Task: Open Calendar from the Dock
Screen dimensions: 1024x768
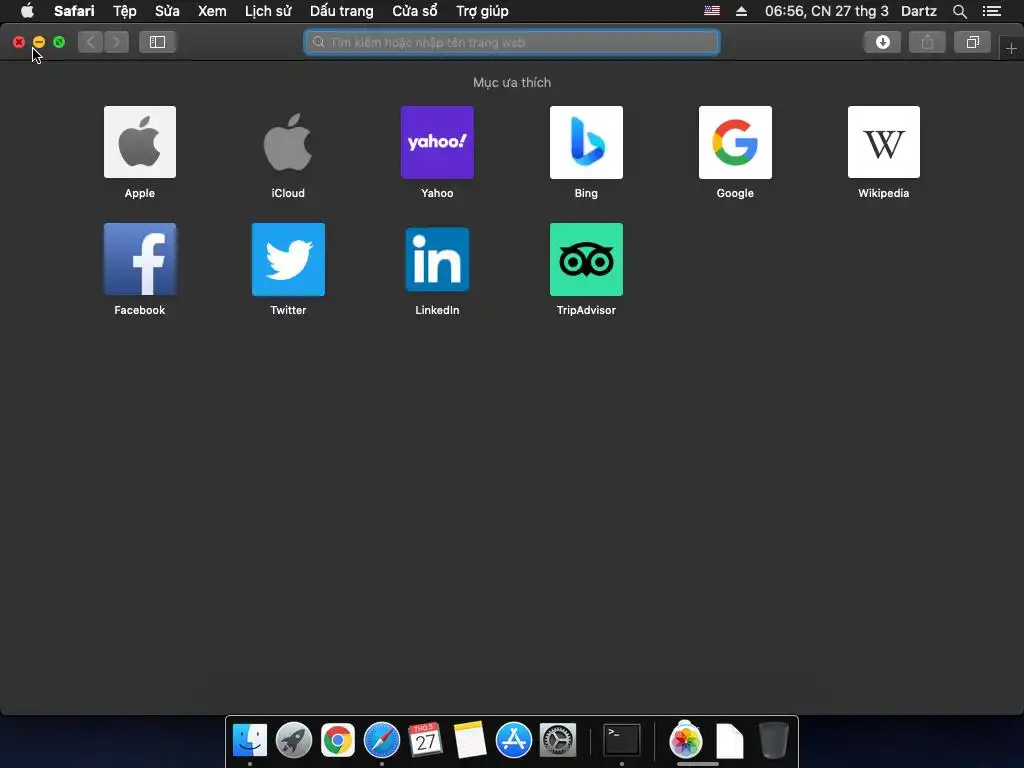Action: (x=425, y=741)
